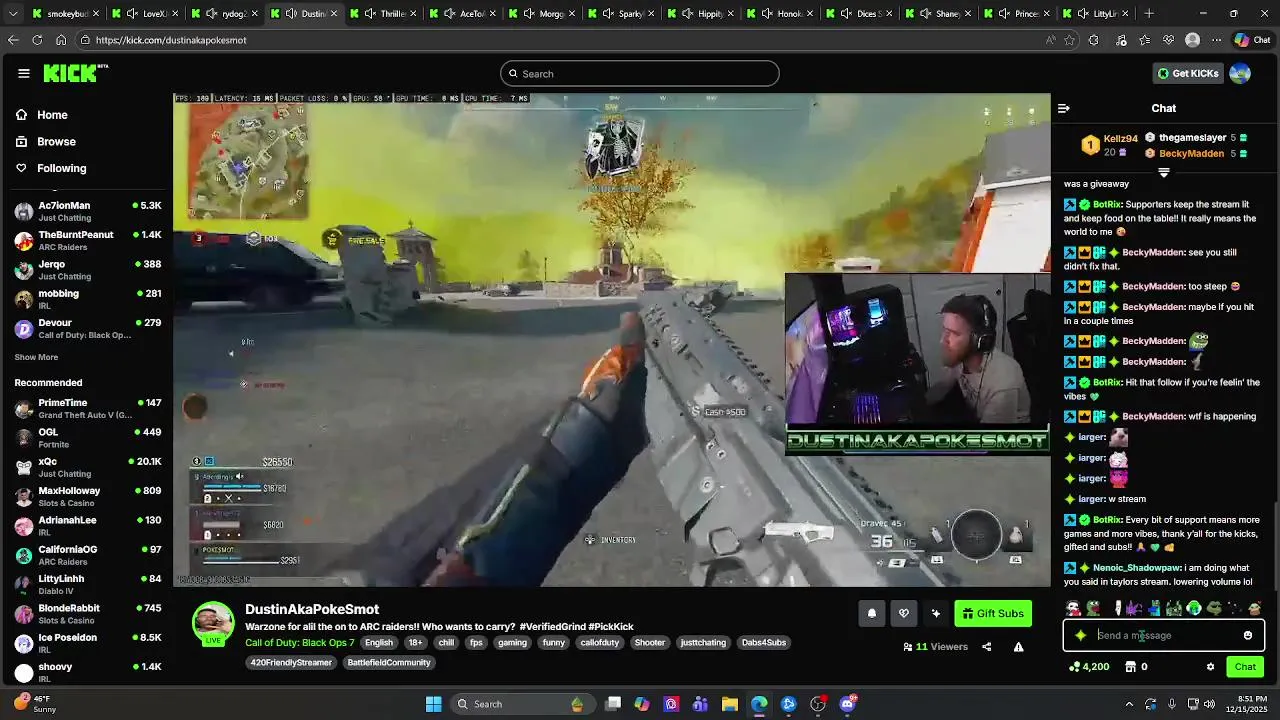Click the green Chat send button
This screenshot has height=720, width=1280.
[1245, 667]
